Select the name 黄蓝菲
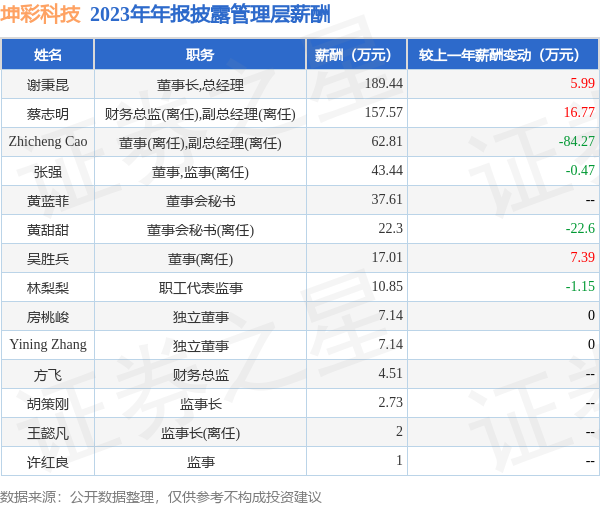The width and height of the screenshot is (600, 506). tap(48, 201)
